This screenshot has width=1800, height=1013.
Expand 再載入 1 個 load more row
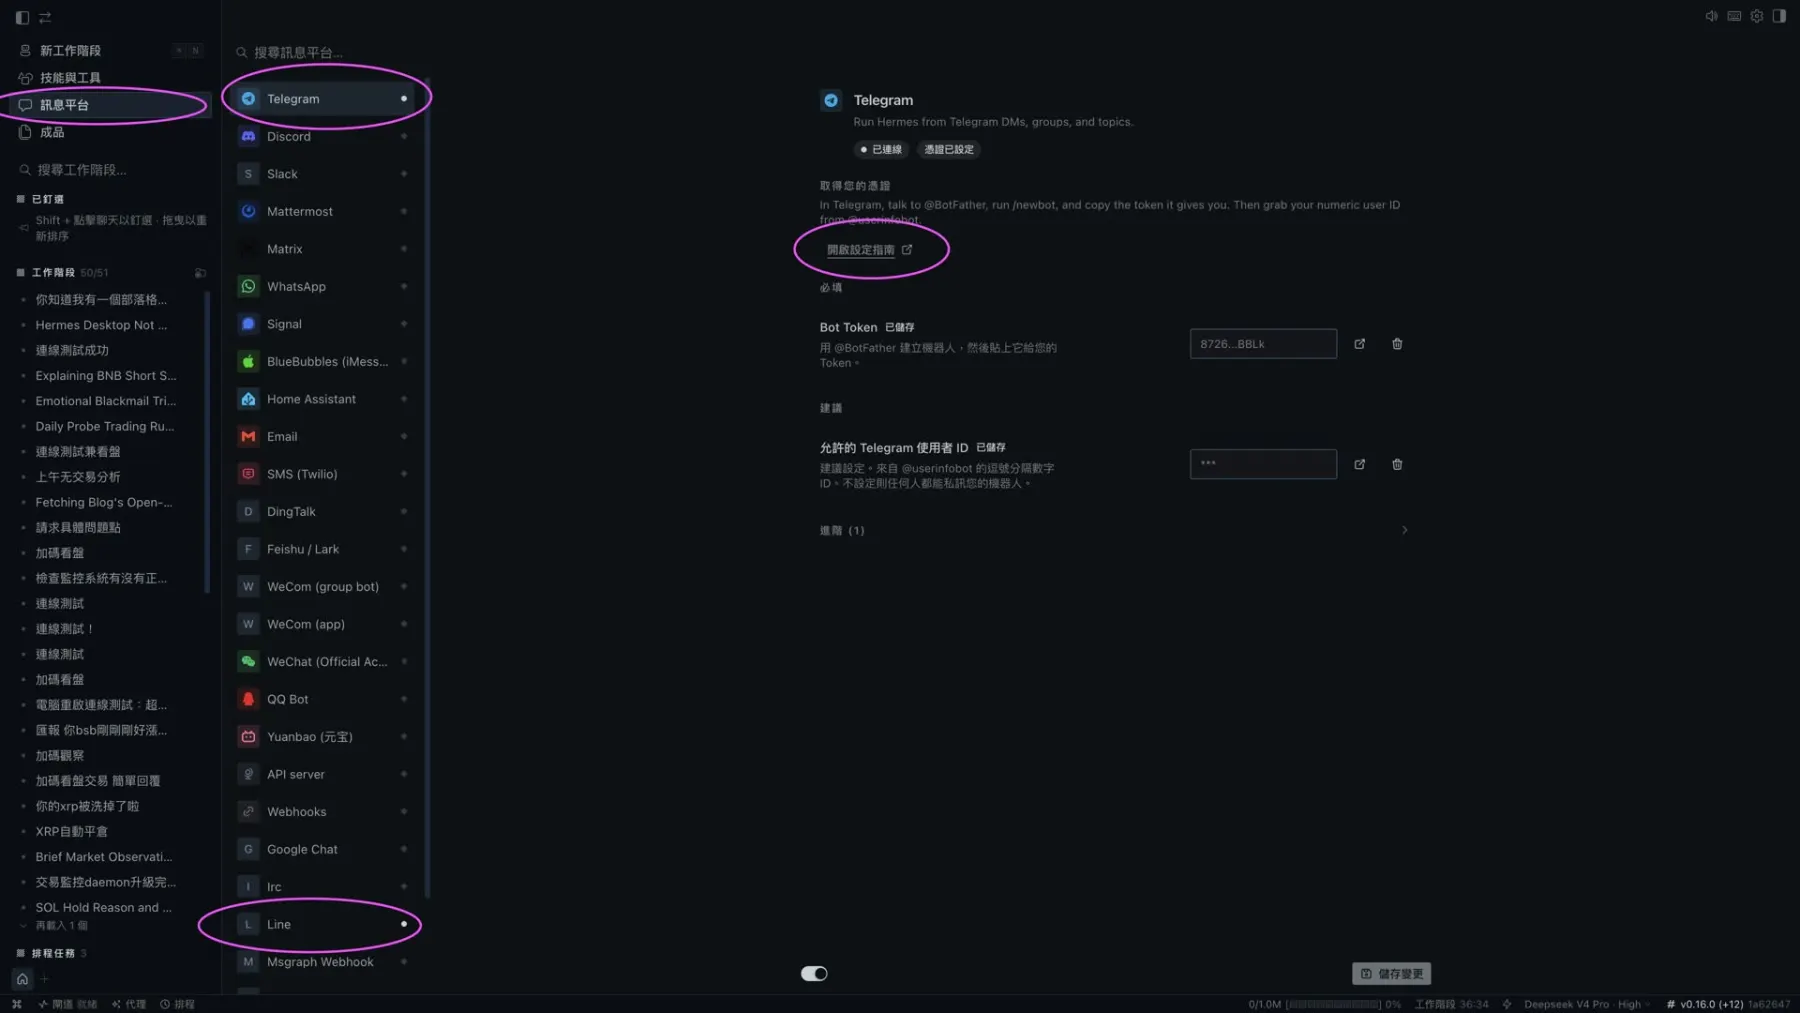55,925
